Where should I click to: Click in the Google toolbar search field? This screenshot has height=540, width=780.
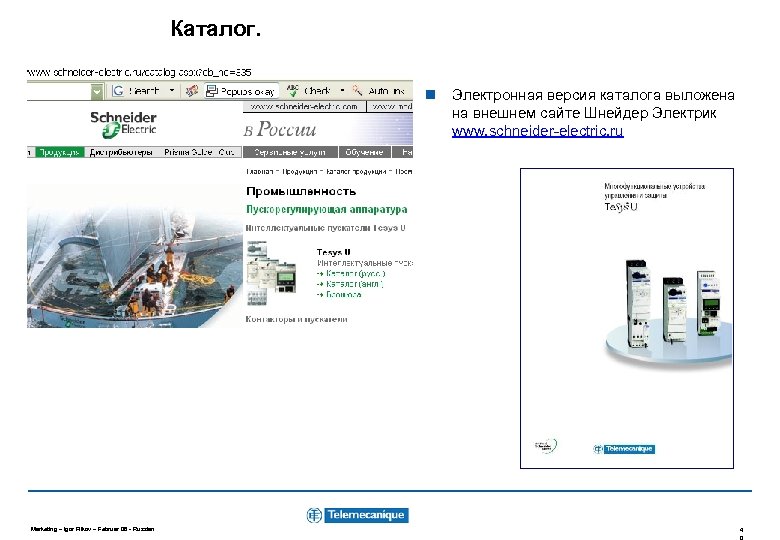point(59,91)
